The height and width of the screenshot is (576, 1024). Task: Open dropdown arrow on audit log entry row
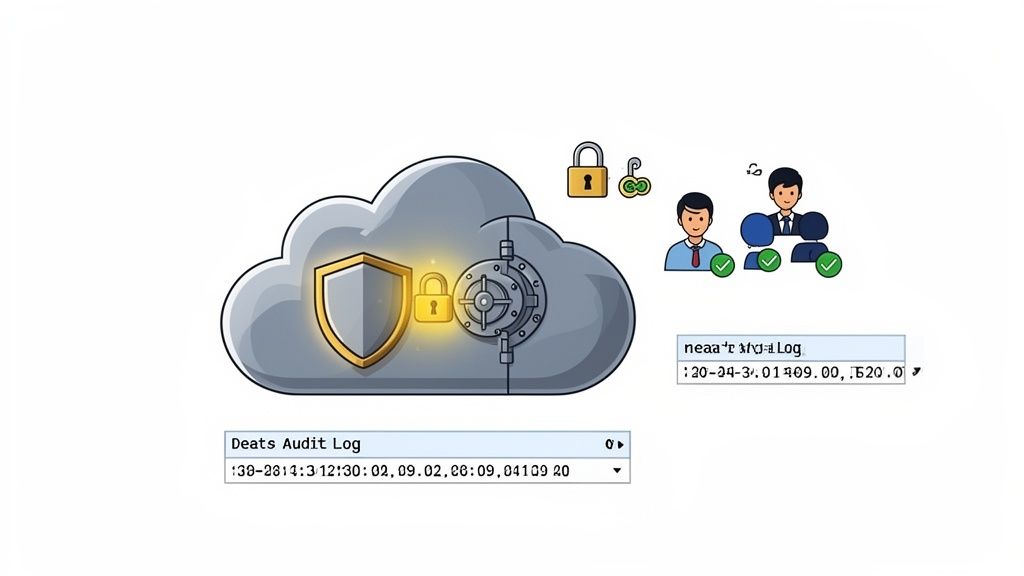tap(617, 470)
